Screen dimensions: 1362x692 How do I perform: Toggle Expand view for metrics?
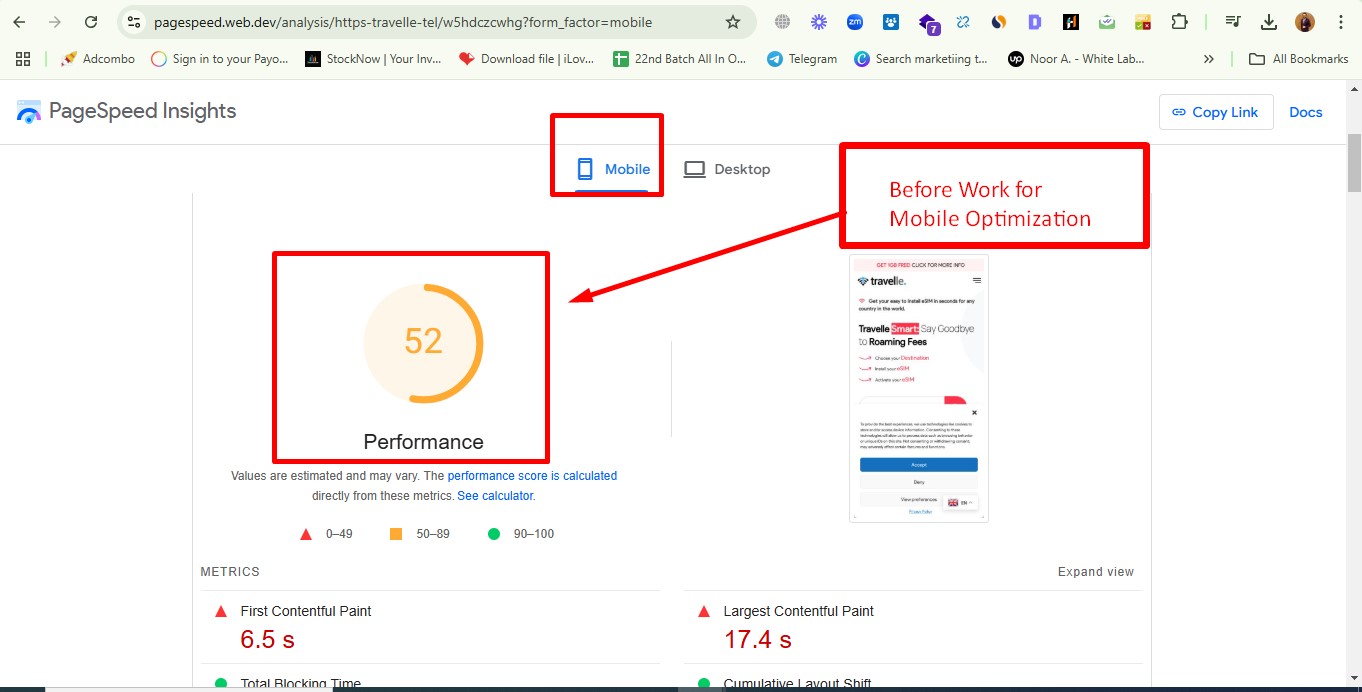tap(1095, 572)
